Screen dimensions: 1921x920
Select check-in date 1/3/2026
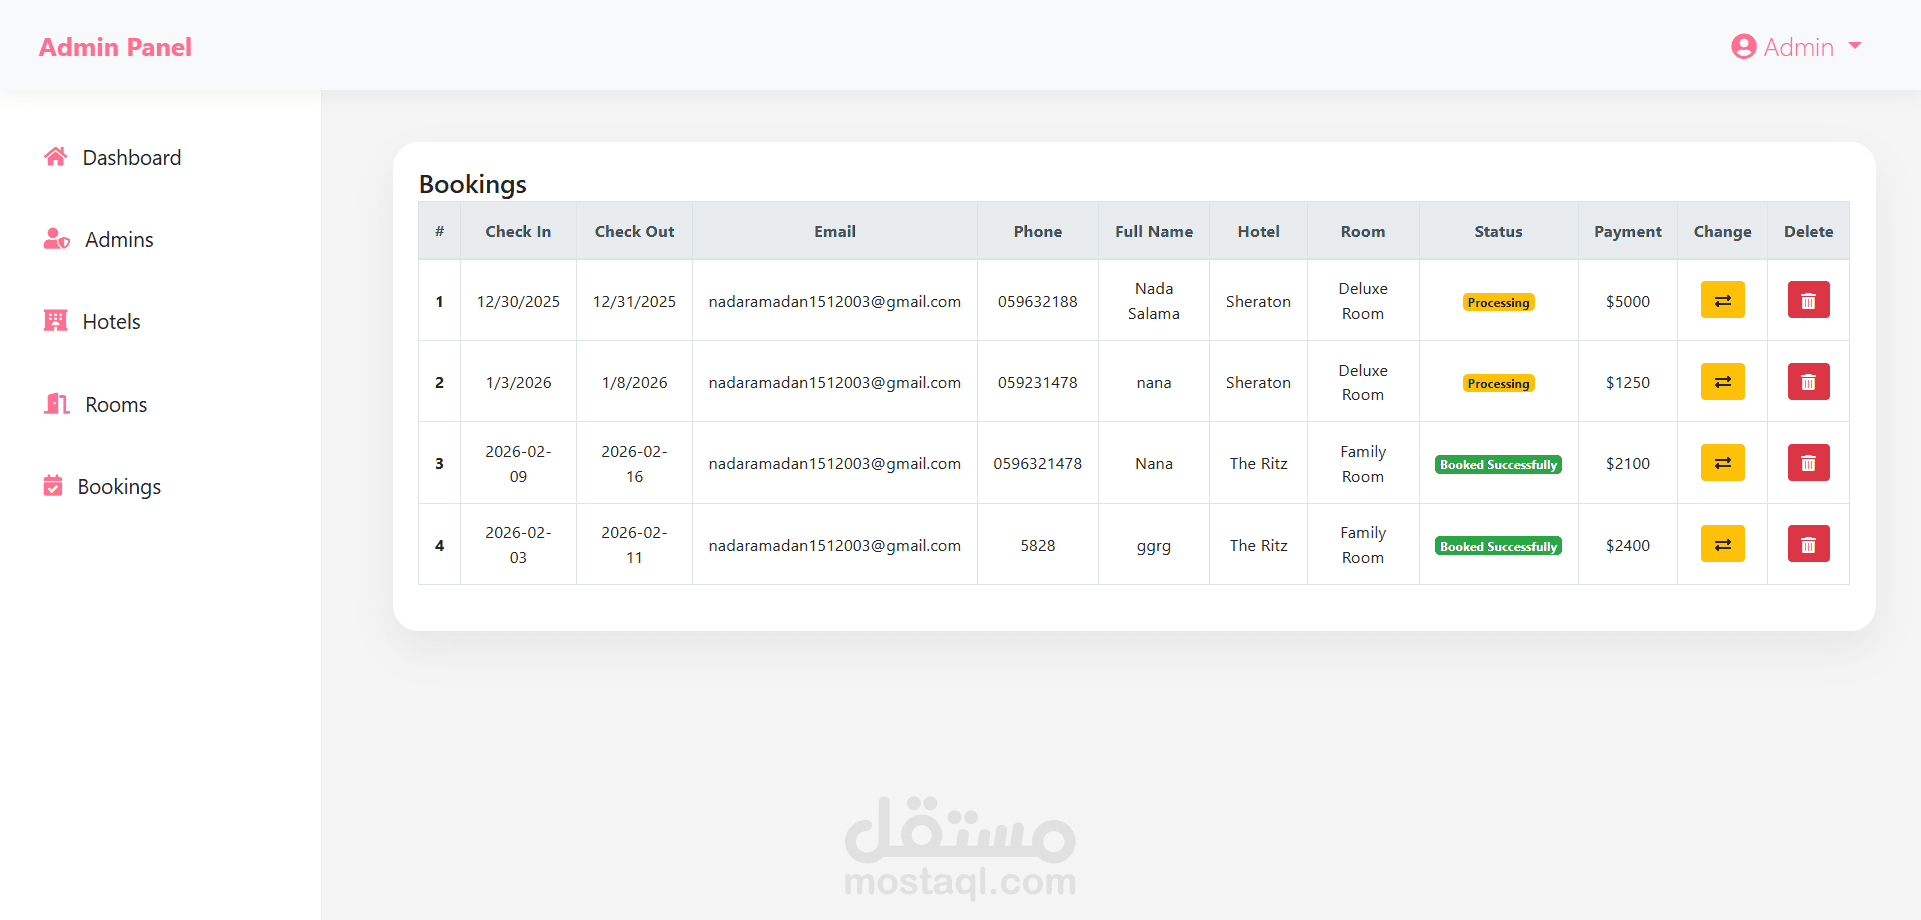[x=518, y=382]
